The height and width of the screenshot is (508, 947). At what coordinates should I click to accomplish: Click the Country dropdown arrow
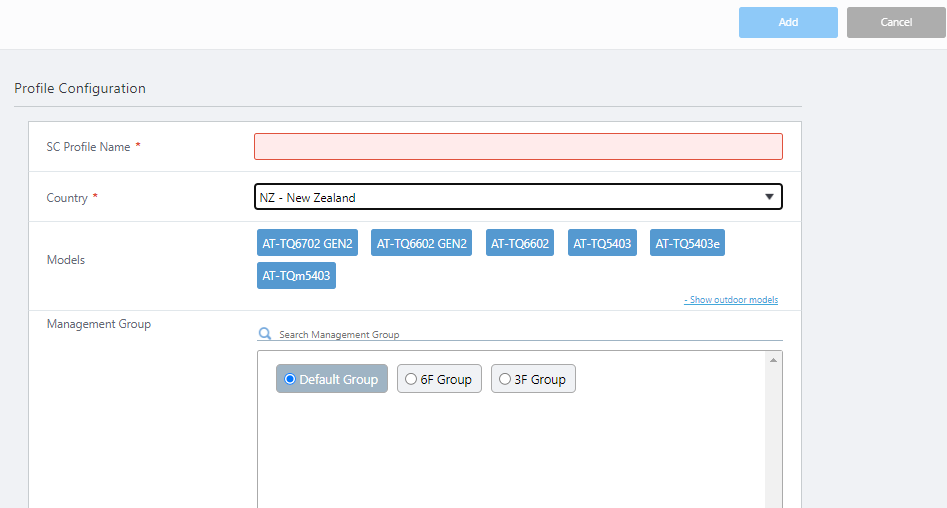point(769,197)
